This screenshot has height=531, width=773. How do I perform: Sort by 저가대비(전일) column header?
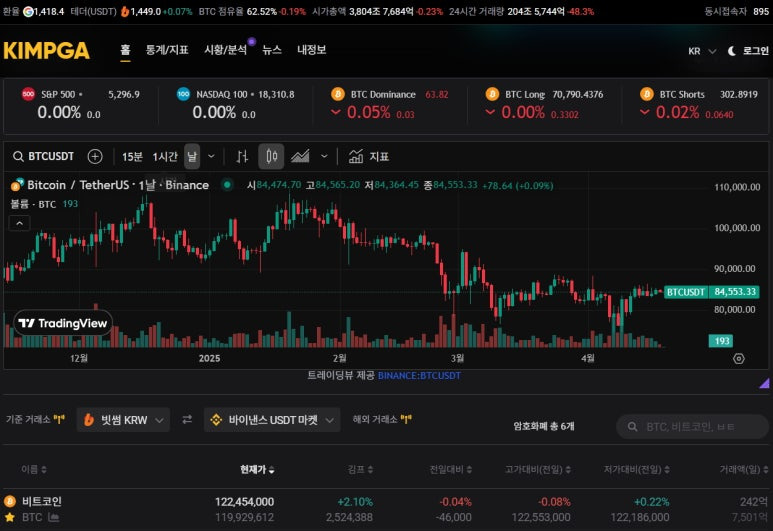636,469
